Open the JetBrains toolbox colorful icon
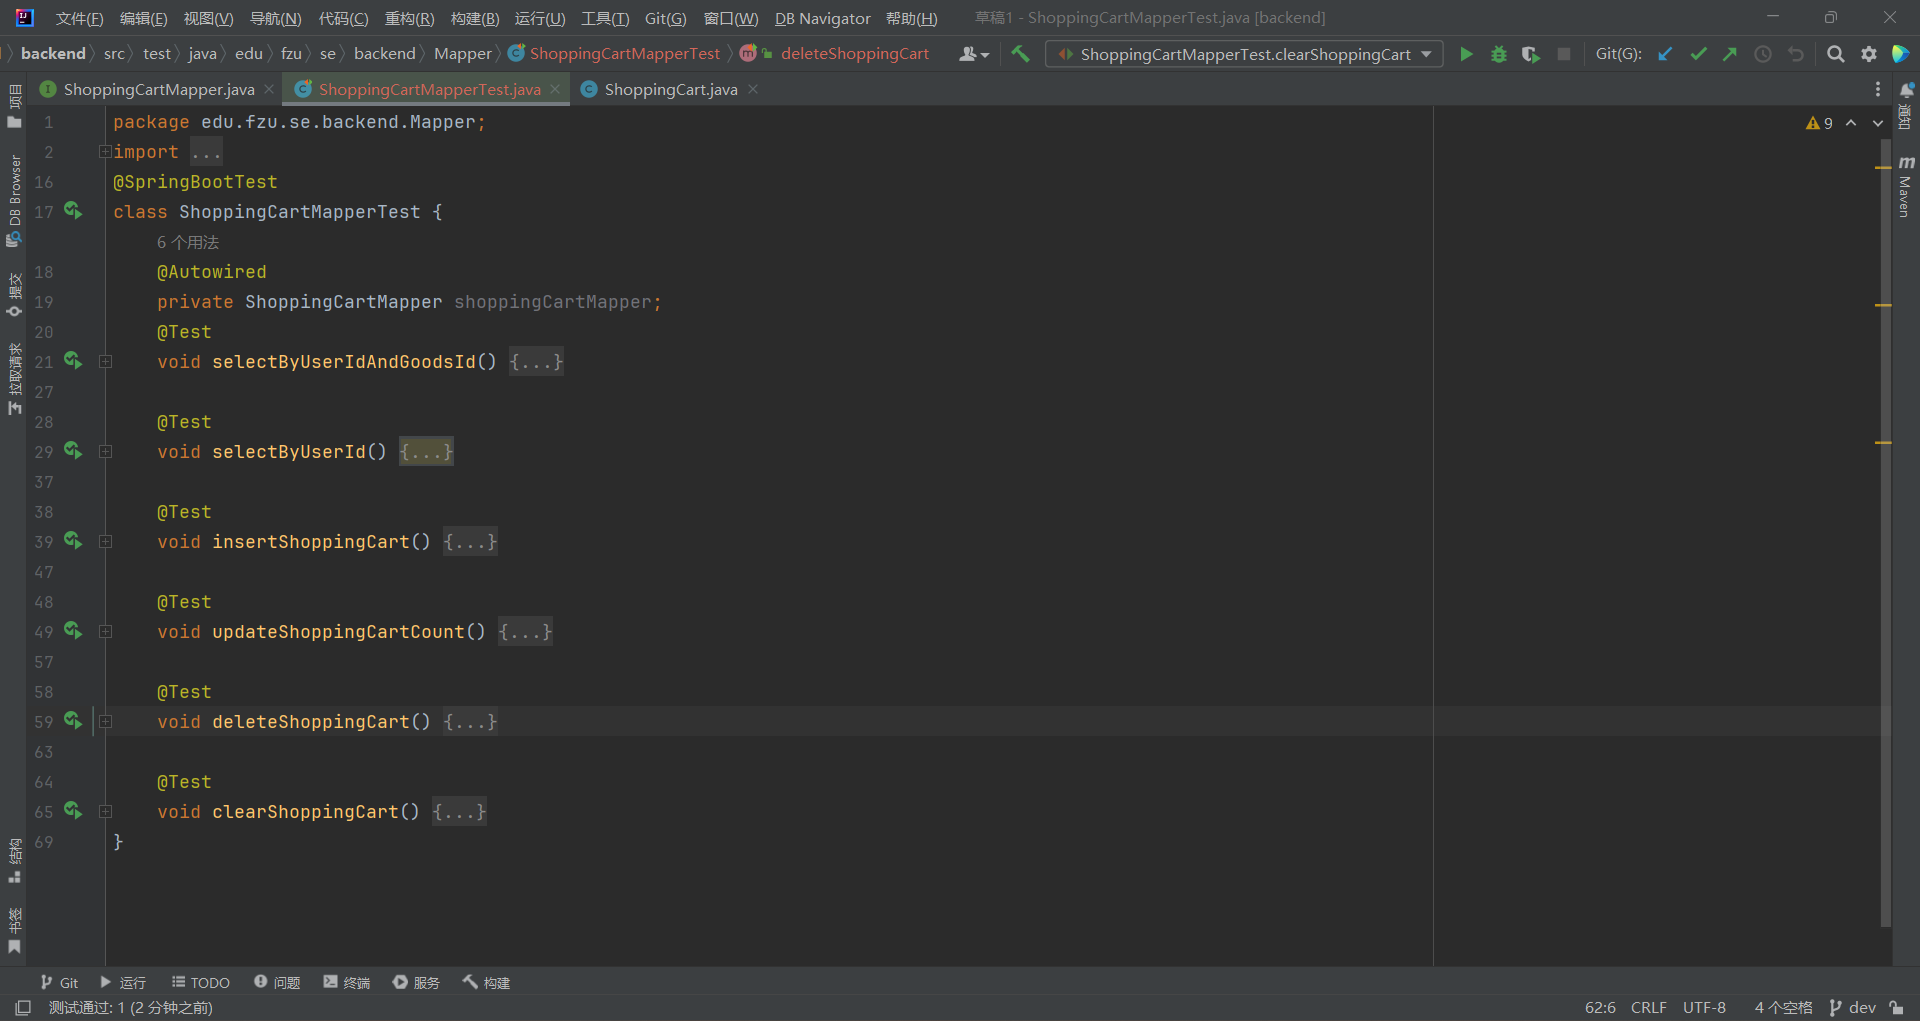 coord(1901,54)
